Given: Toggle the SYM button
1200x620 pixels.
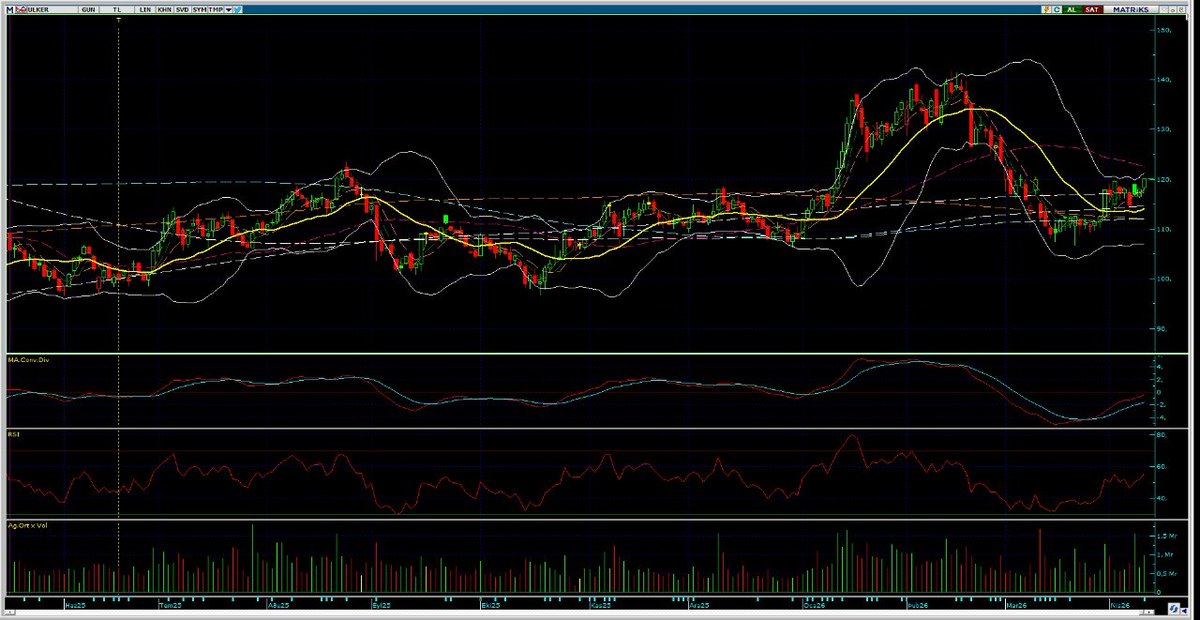Looking at the screenshot, I should (x=199, y=10).
